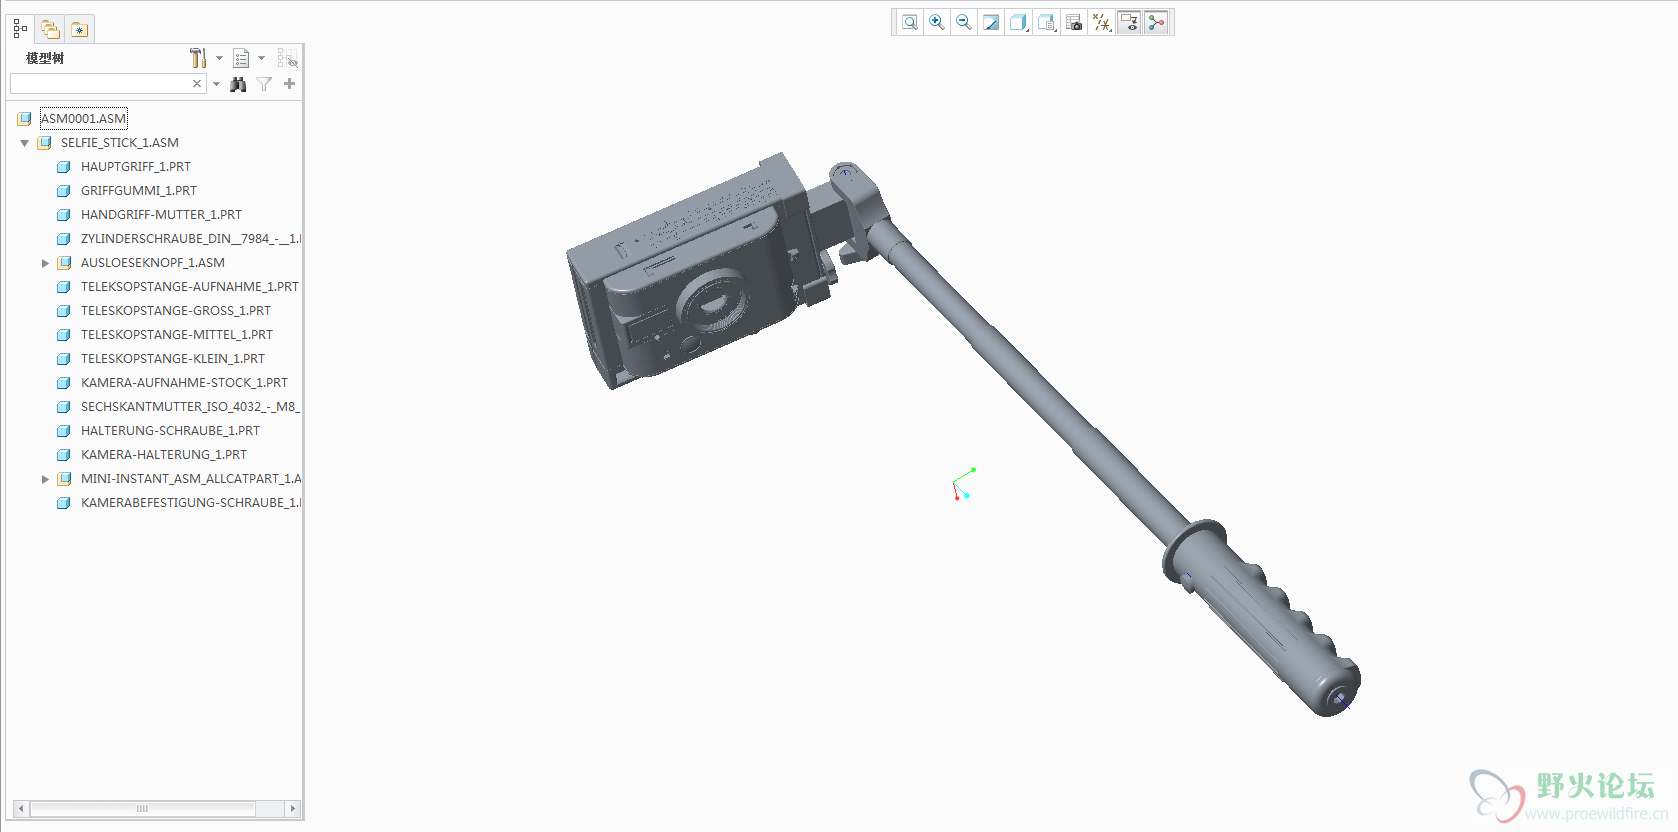Select AUSLOESEKNOPF_1.ASM subassembly

point(153,263)
